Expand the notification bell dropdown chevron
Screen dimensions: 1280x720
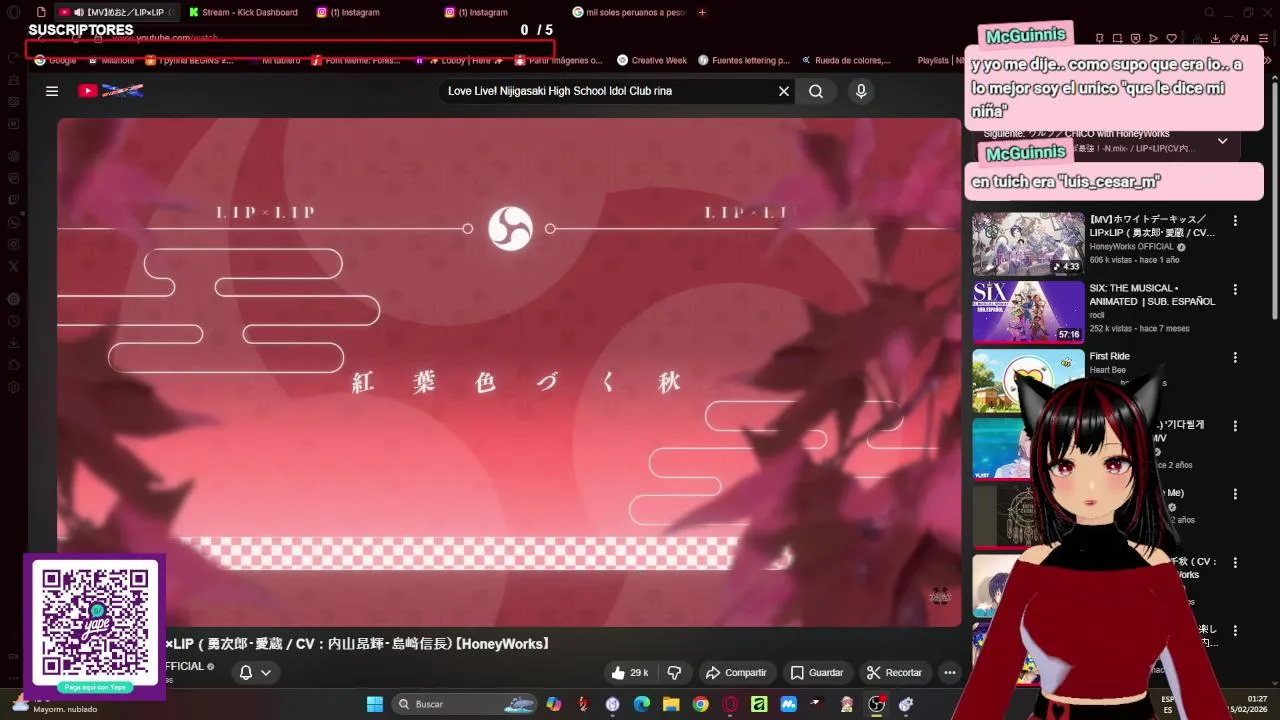tap(266, 673)
